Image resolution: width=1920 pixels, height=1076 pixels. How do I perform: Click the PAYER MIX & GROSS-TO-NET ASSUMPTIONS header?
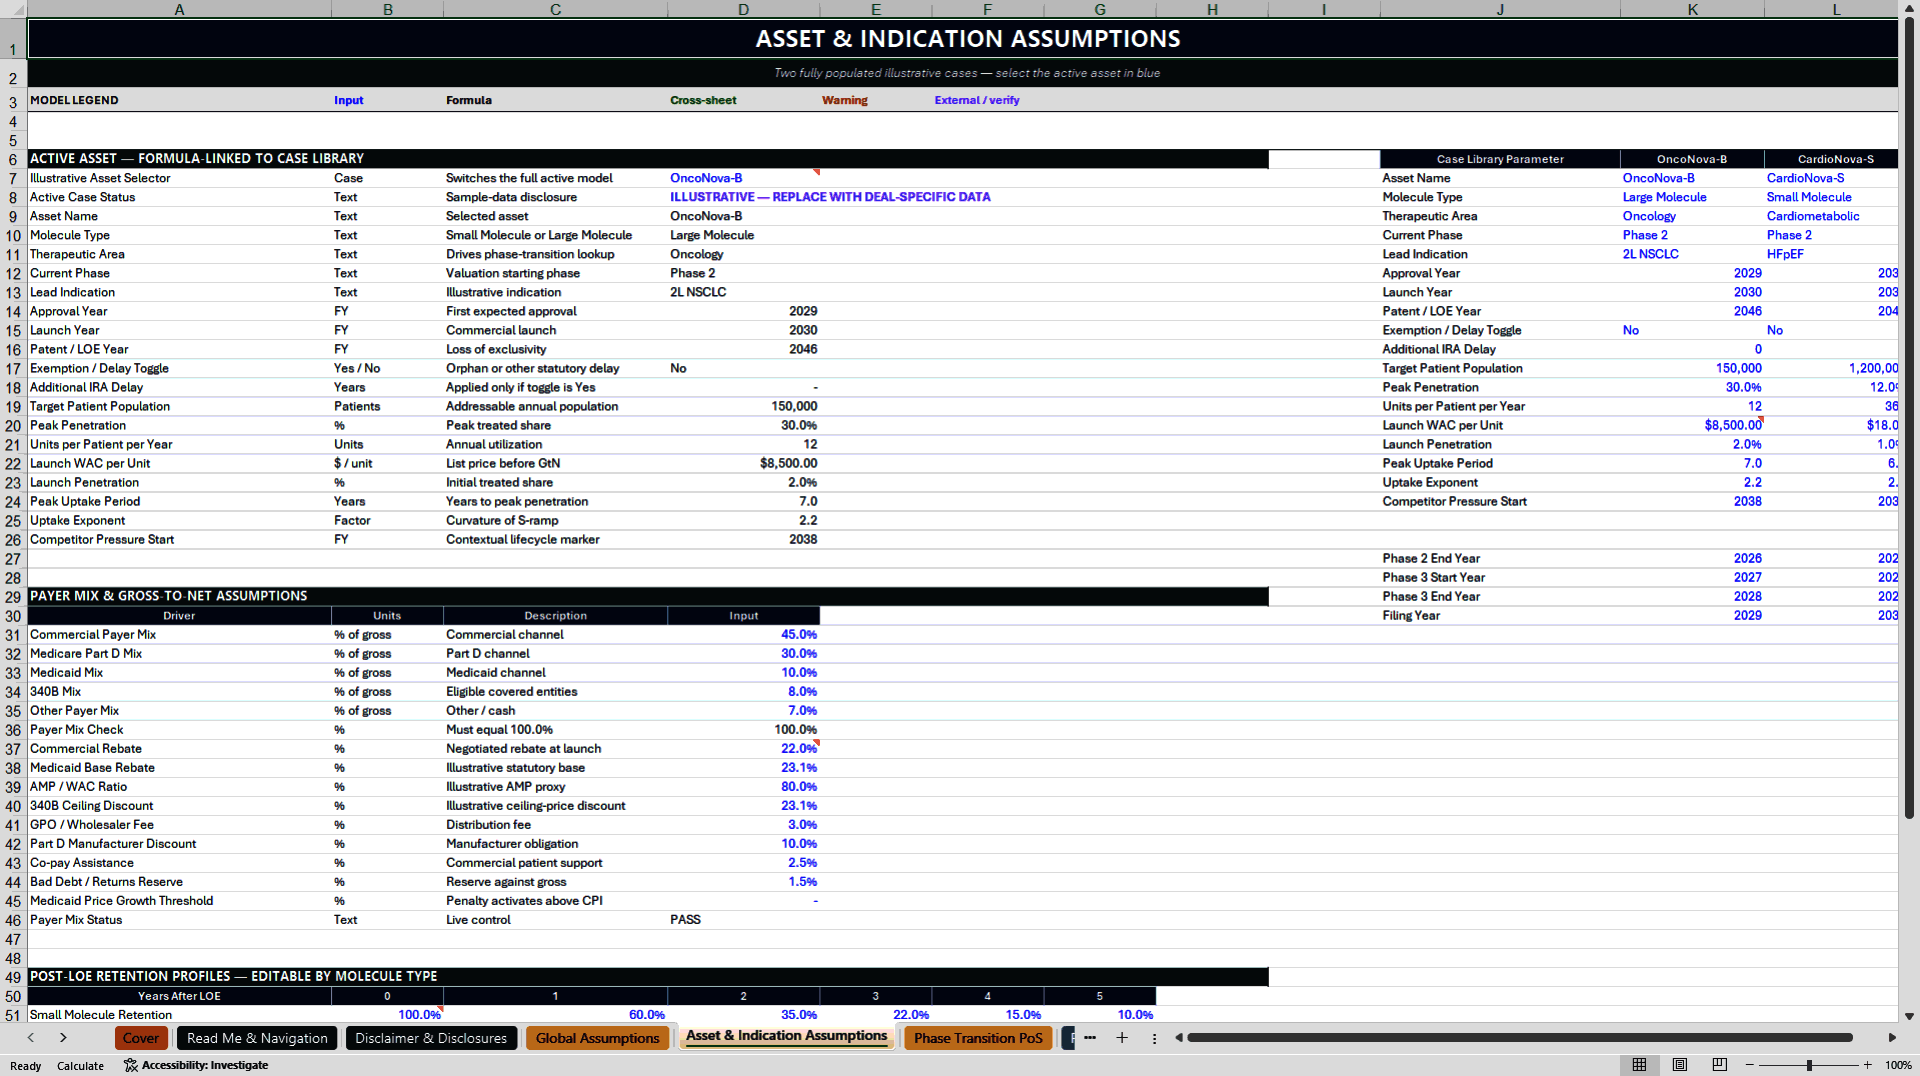(x=648, y=596)
